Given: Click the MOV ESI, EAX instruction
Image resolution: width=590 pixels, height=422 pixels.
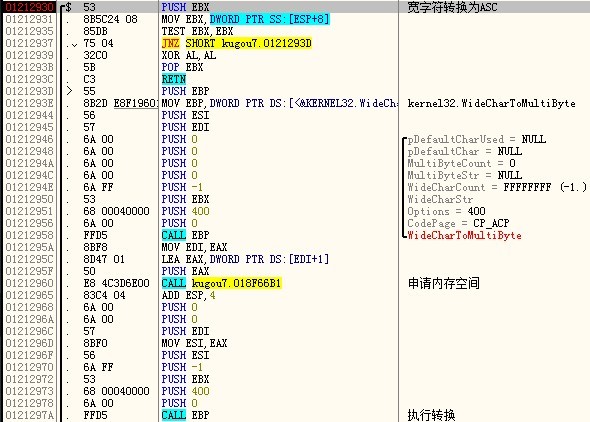Looking at the screenshot, I should coord(195,343).
